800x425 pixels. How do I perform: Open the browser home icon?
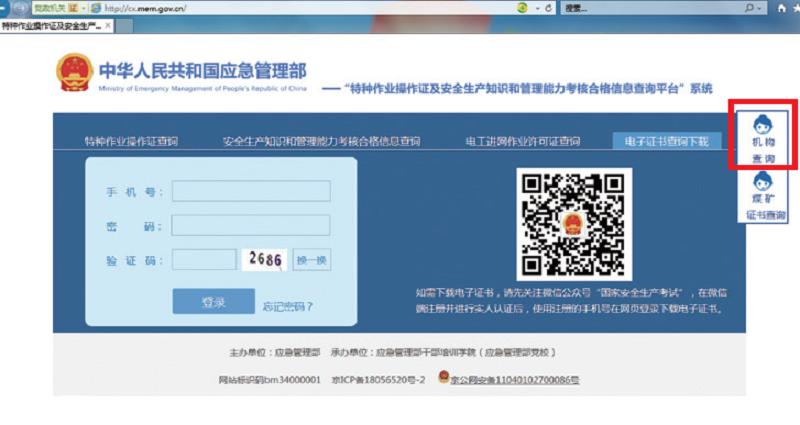click(782, 8)
